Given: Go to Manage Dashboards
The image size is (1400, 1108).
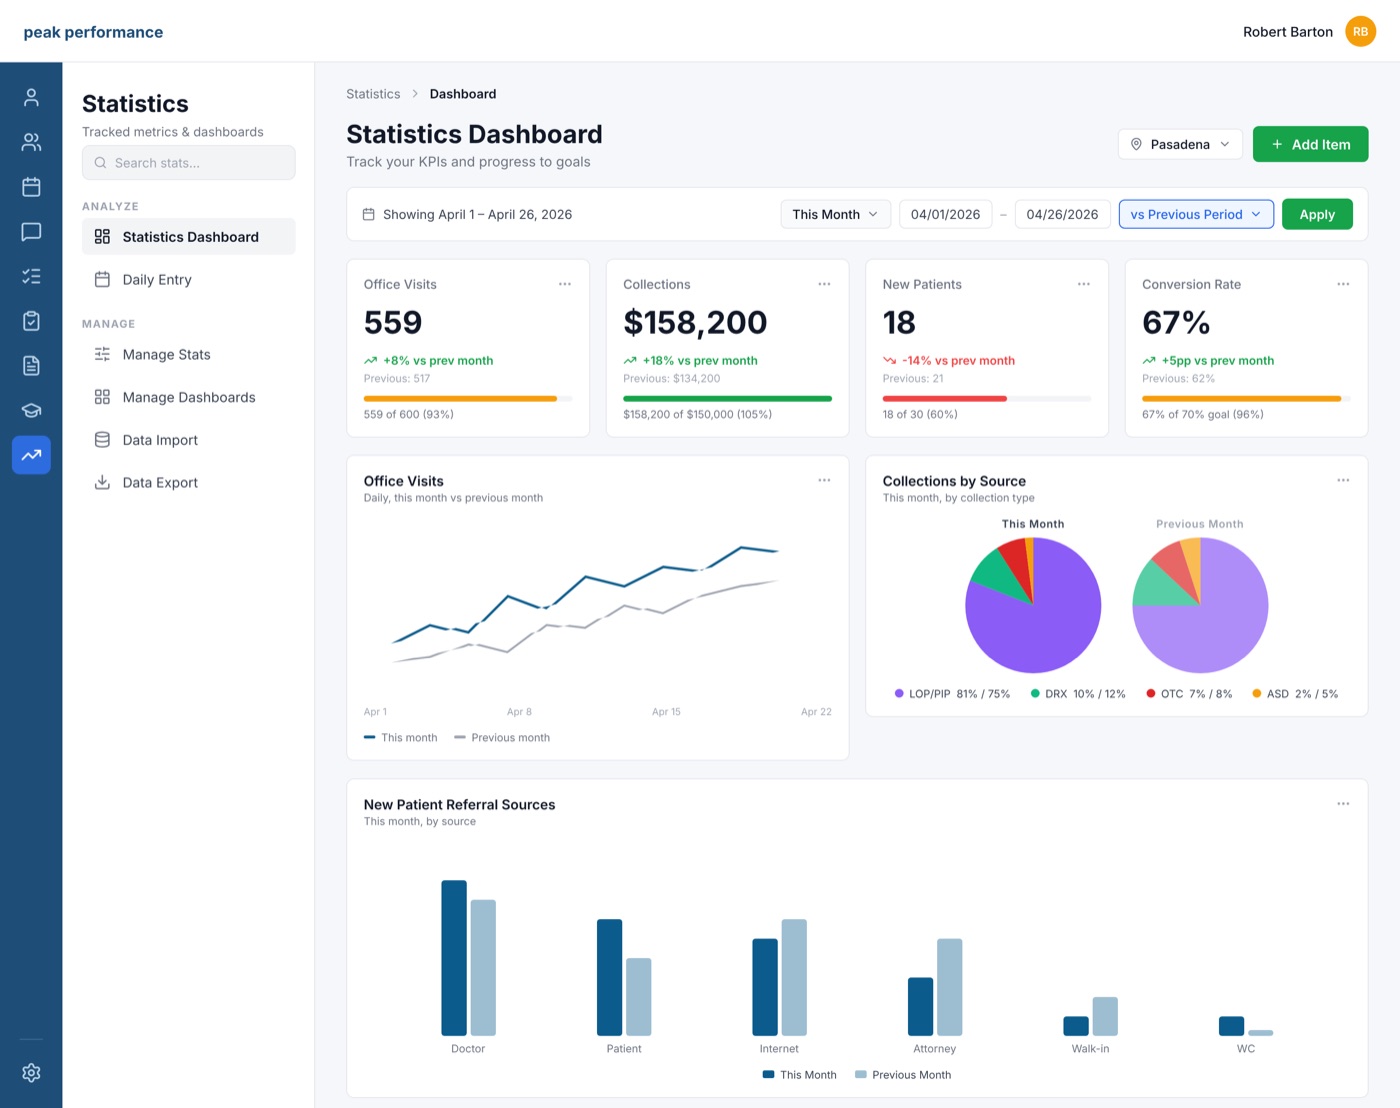Looking at the screenshot, I should (x=189, y=397).
